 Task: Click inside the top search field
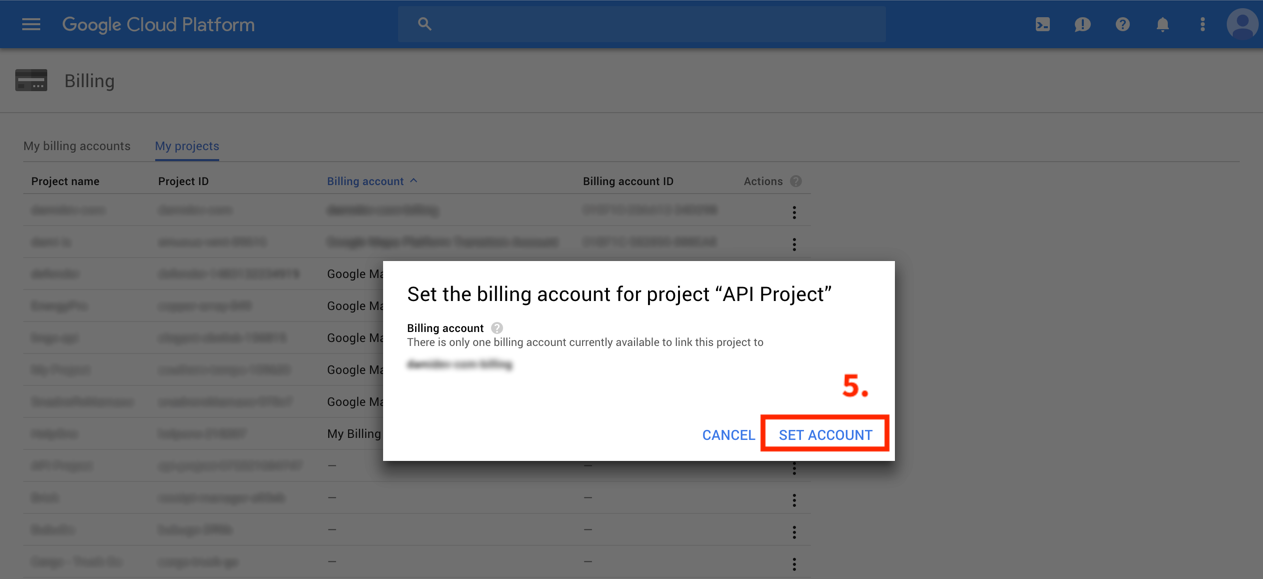[642, 23]
